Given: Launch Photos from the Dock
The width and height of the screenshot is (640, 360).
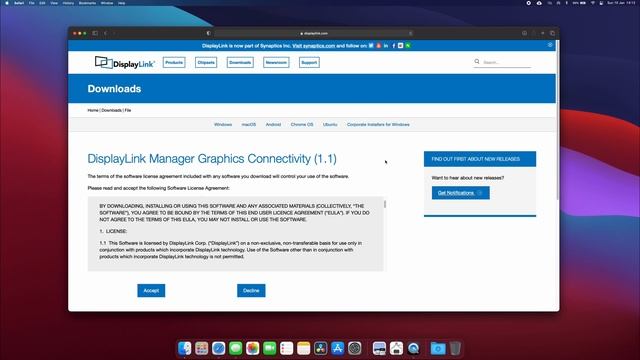Looking at the screenshot, I should tap(253, 348).
